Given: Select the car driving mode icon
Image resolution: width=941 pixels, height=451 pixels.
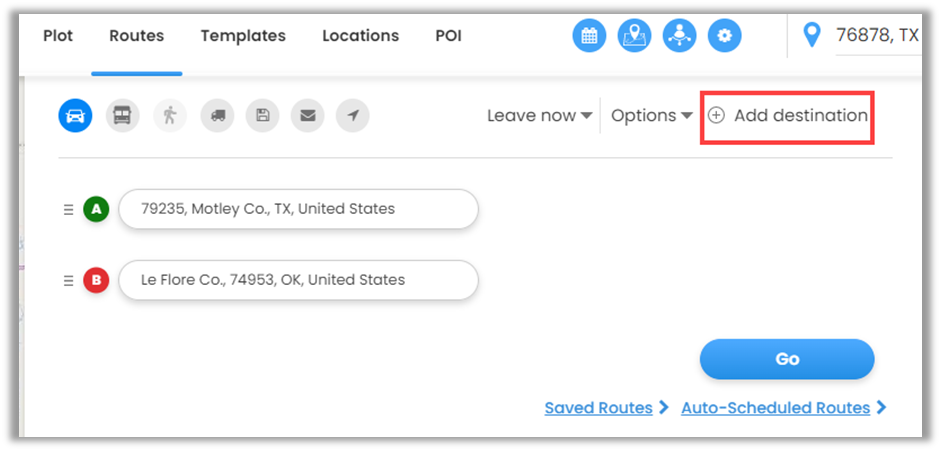Looking at the screenshot, I should pos(75,116).
